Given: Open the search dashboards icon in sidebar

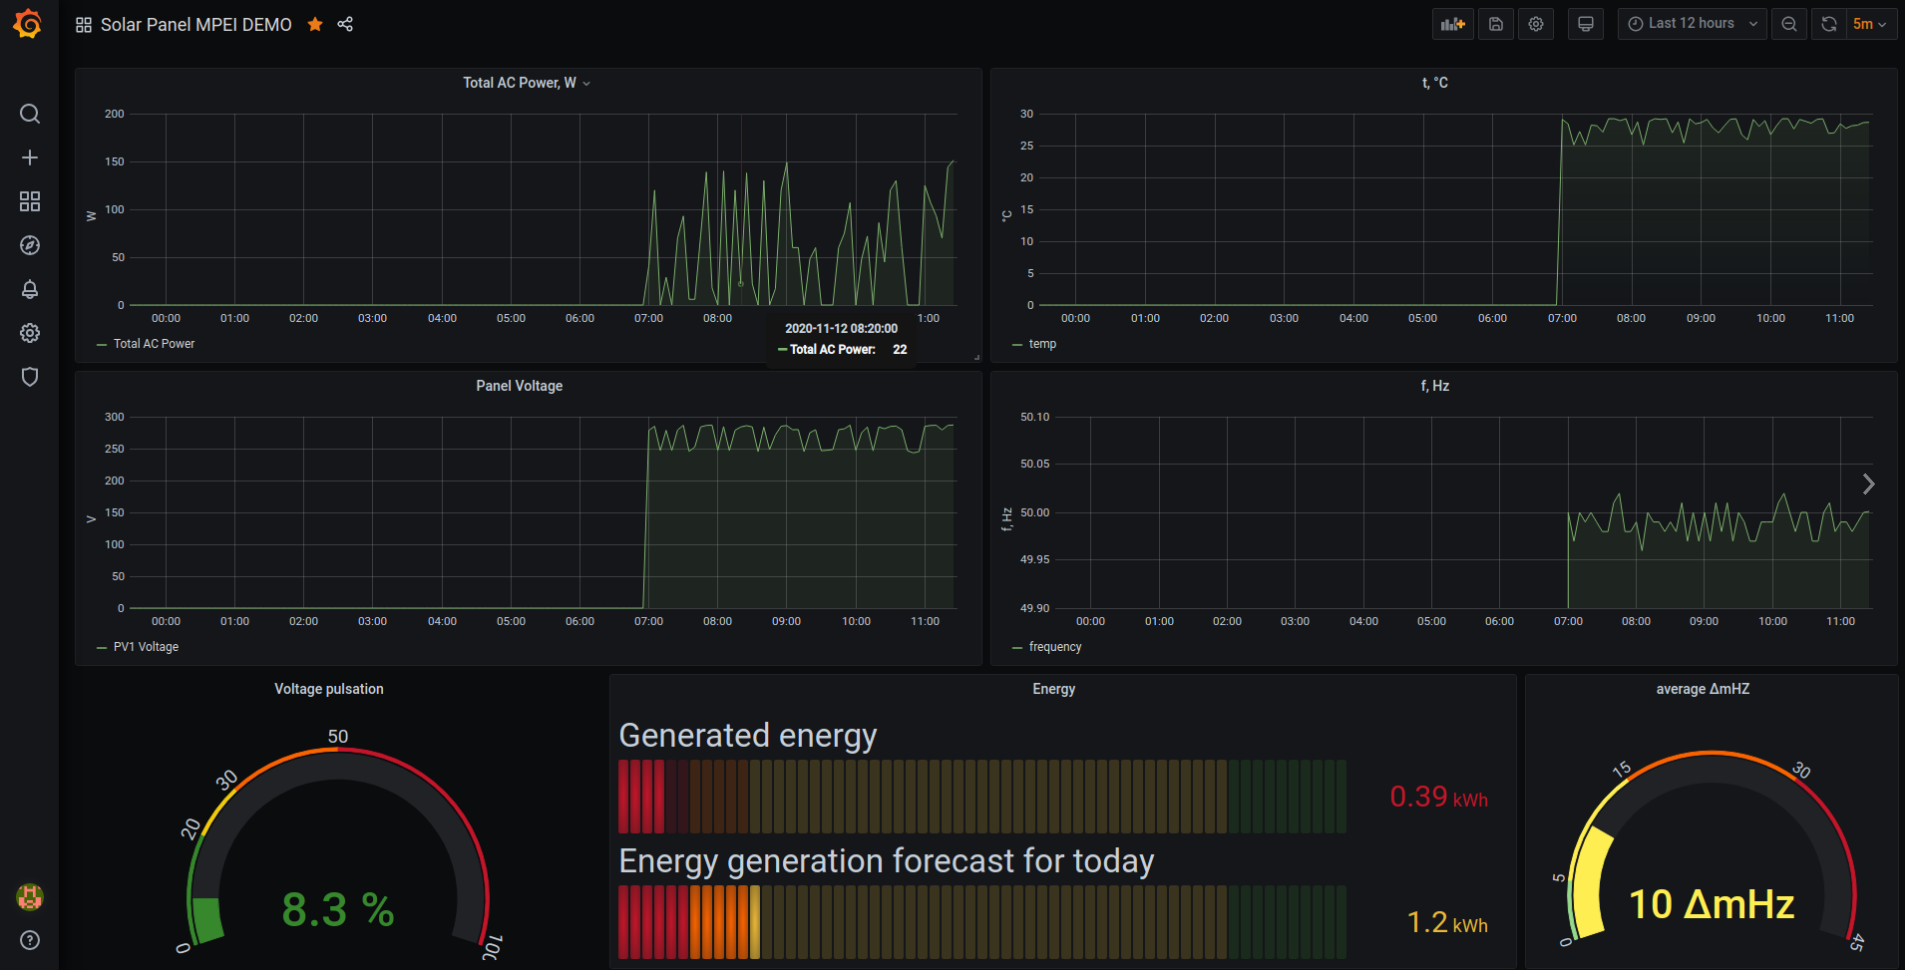Looking at the screenshot, I should click(30, 114).
